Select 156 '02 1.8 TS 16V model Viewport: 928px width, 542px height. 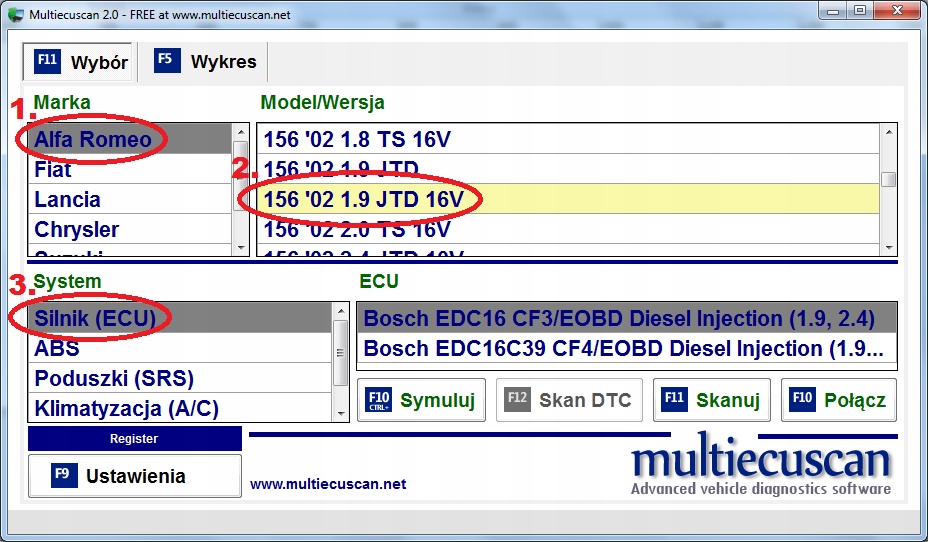click(569, 139)
